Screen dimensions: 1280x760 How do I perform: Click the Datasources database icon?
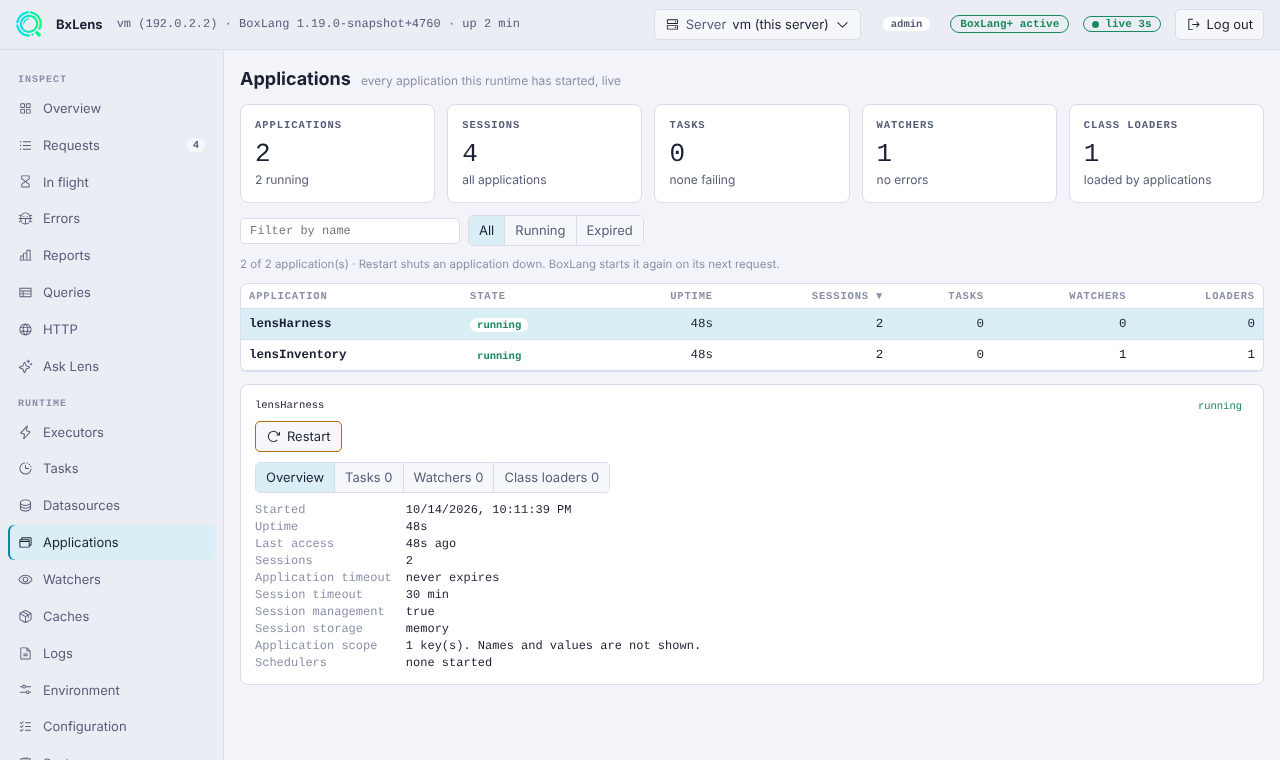pyautogui.click(x=25, y=505)
